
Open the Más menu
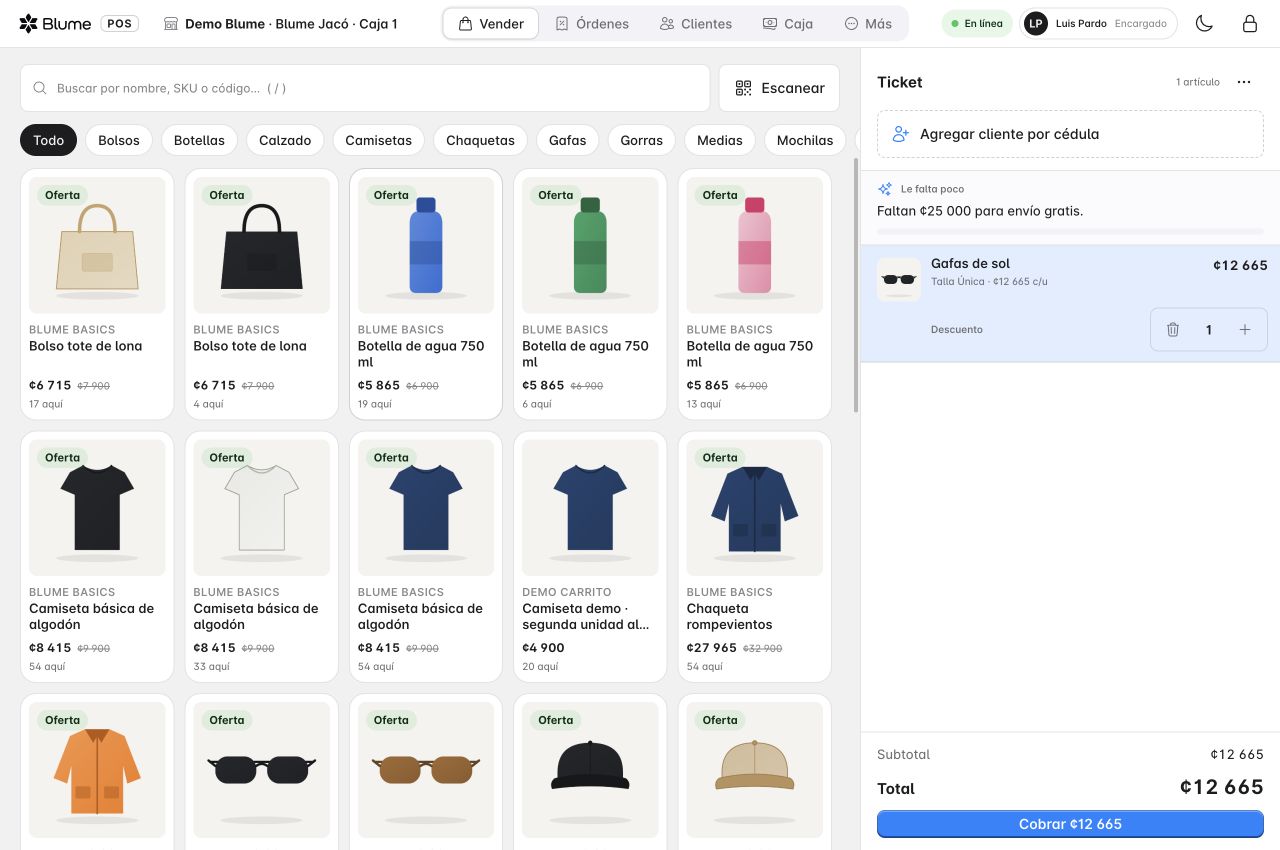868,23
